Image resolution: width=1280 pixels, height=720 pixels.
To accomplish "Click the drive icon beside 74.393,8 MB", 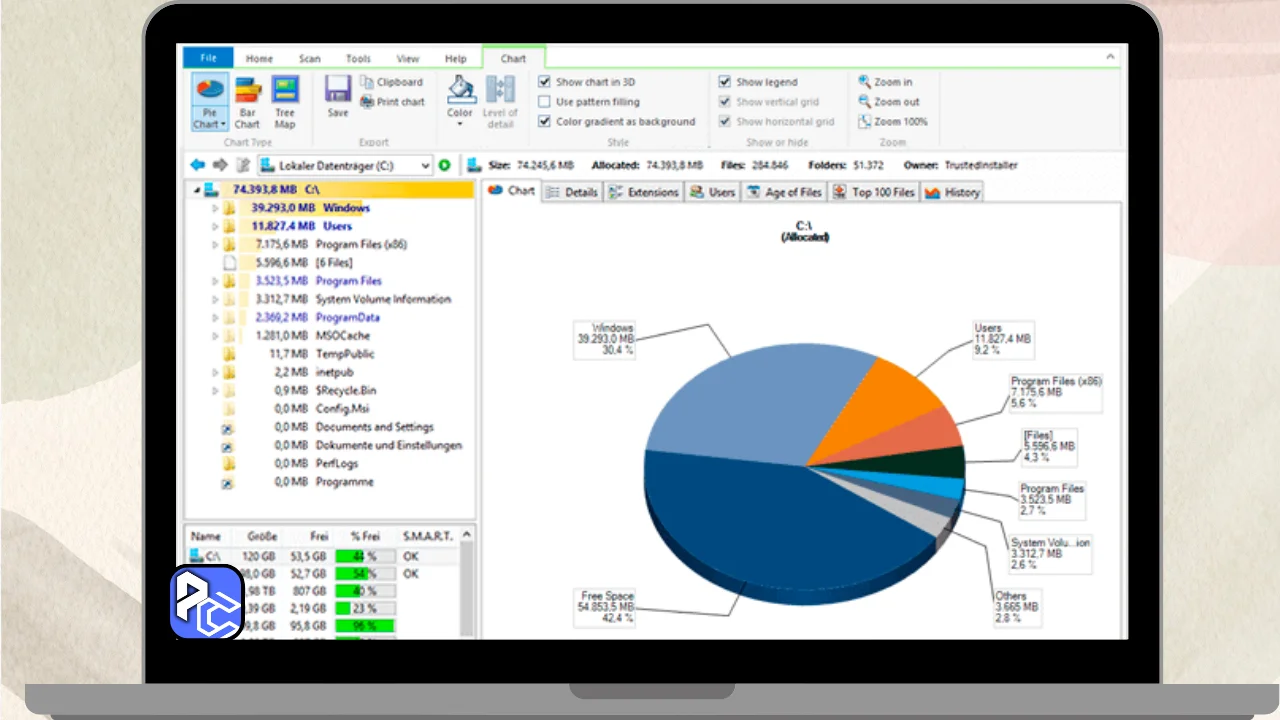I will (210, 189).
